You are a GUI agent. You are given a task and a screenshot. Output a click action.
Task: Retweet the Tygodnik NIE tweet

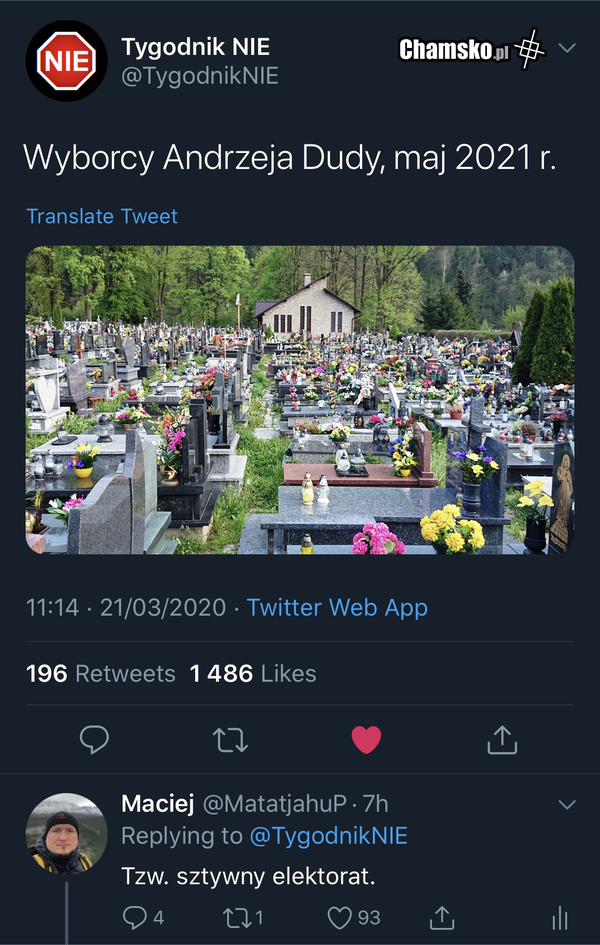(x=230, y=739)
